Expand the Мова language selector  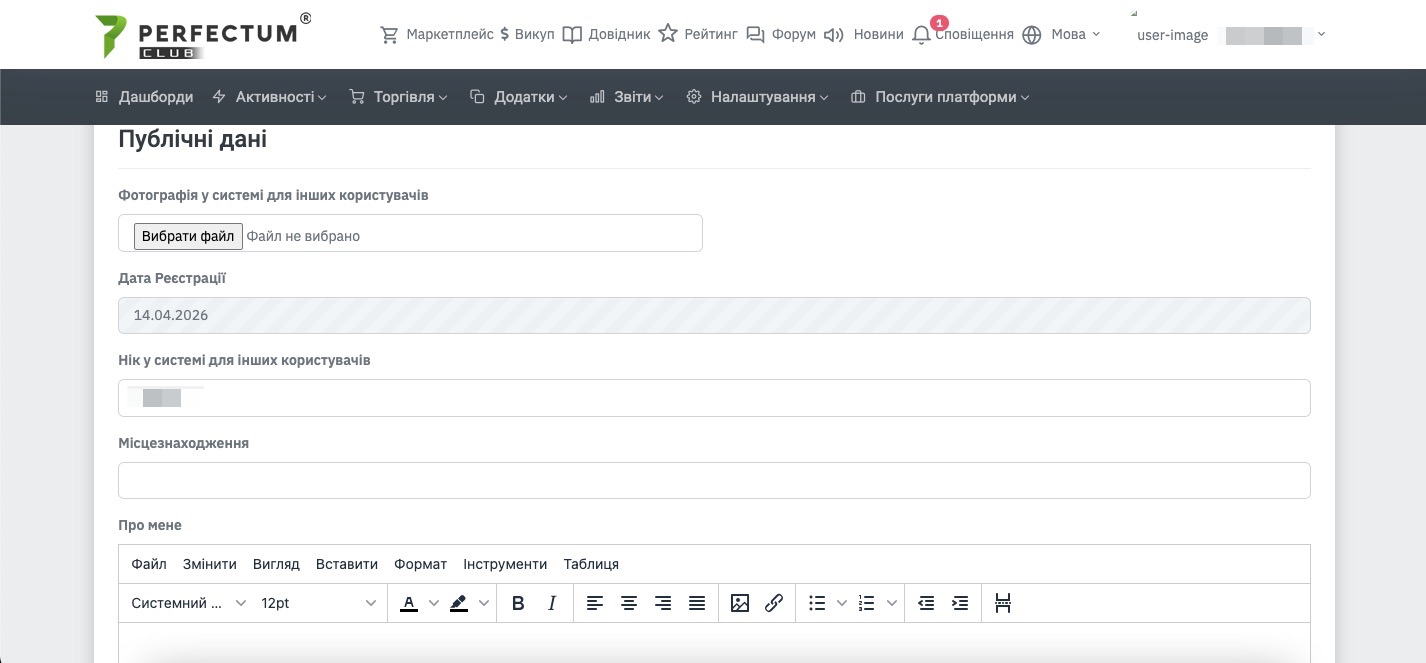click(x=1067, y=35)
